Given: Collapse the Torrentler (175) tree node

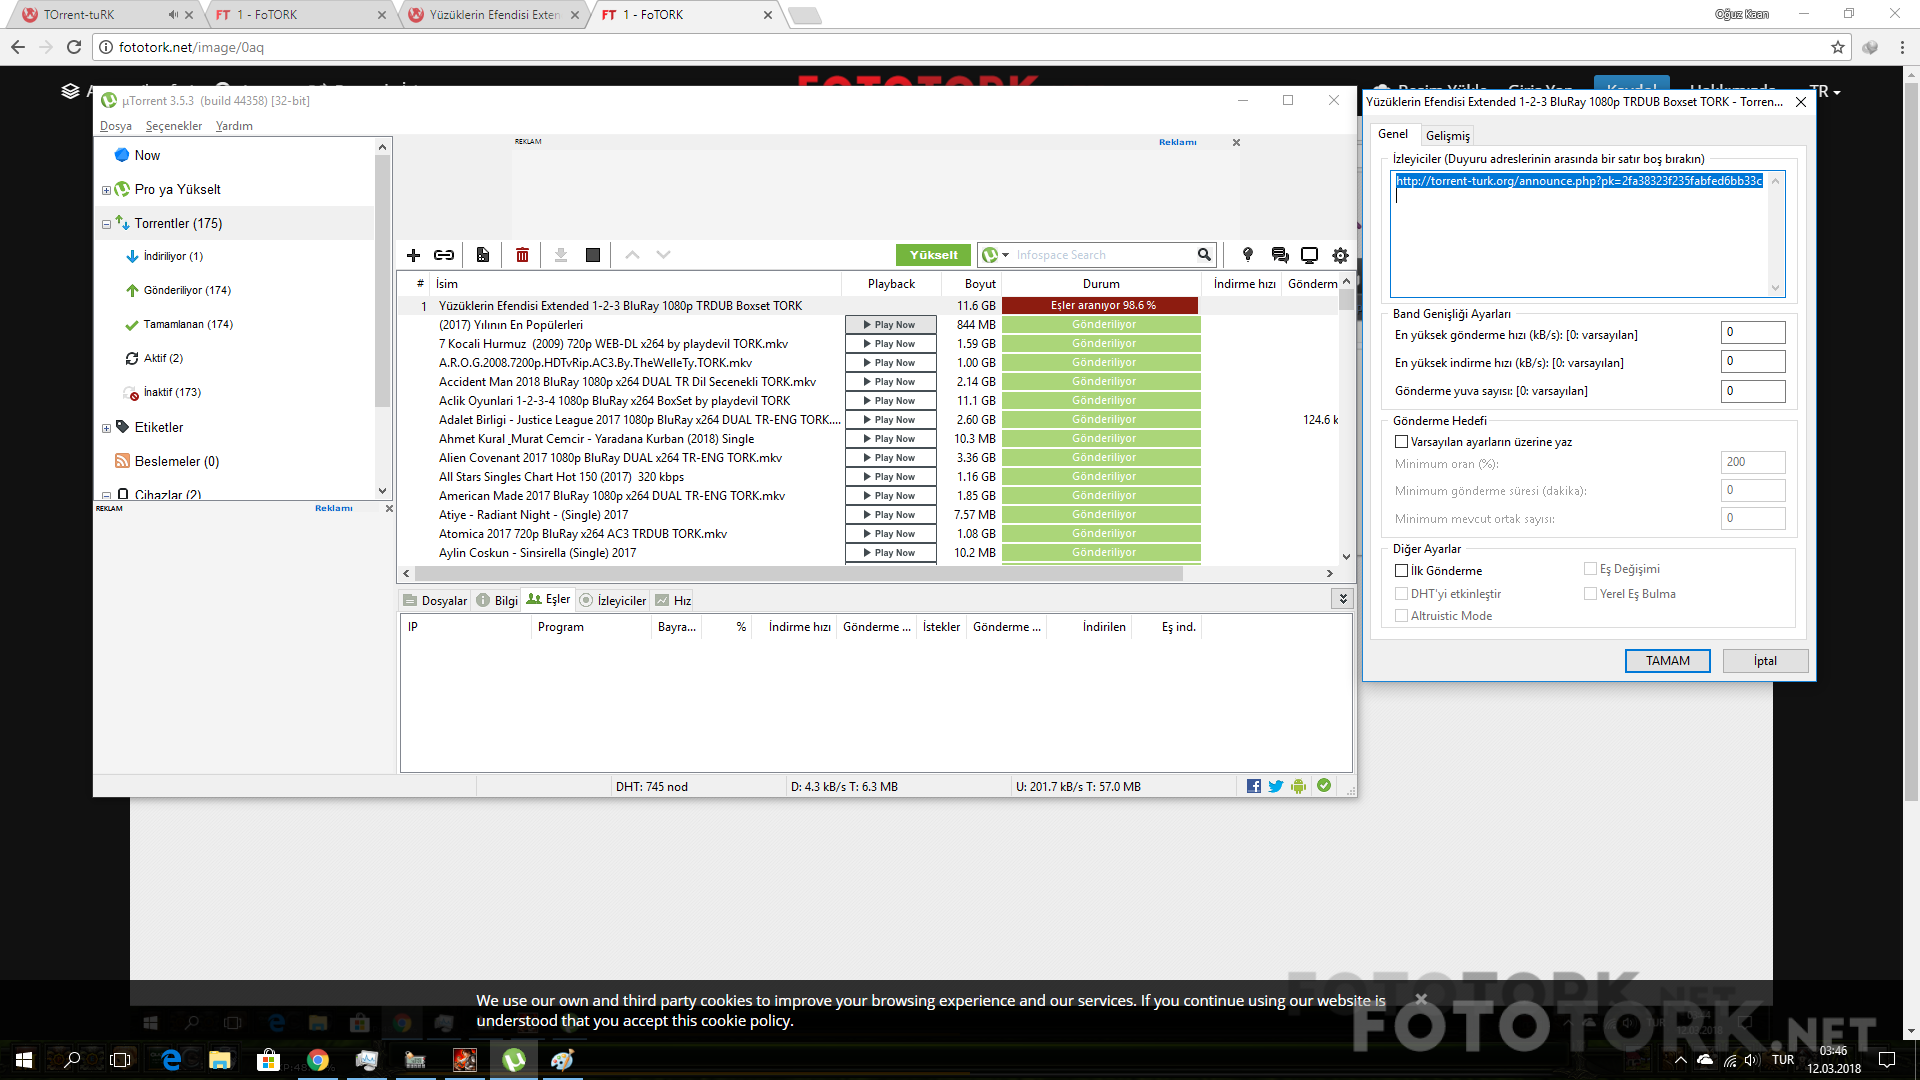Looking at the screenshot, I should click(106, 224).
